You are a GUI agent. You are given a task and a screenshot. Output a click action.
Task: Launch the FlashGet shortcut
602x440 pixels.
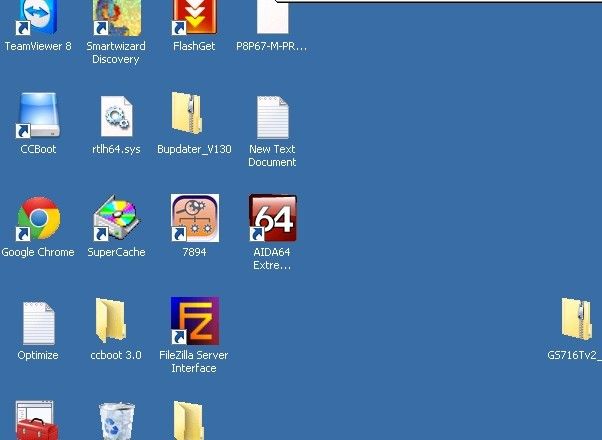point(195,17)
